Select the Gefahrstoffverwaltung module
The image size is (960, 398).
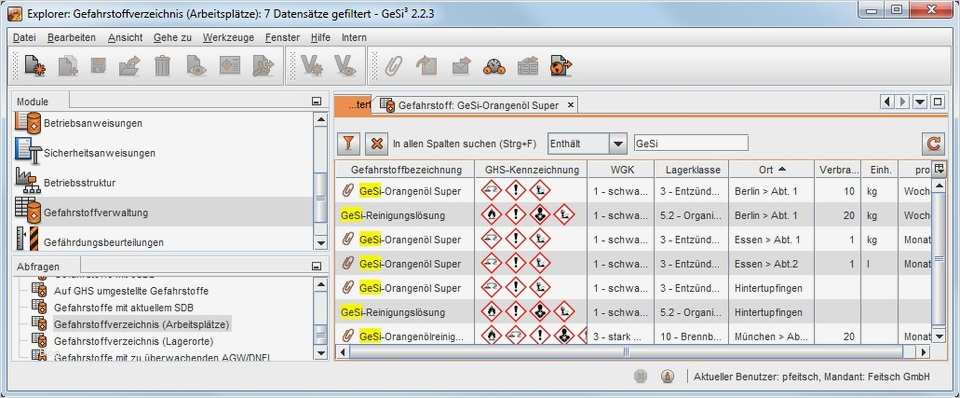(162, 212)
